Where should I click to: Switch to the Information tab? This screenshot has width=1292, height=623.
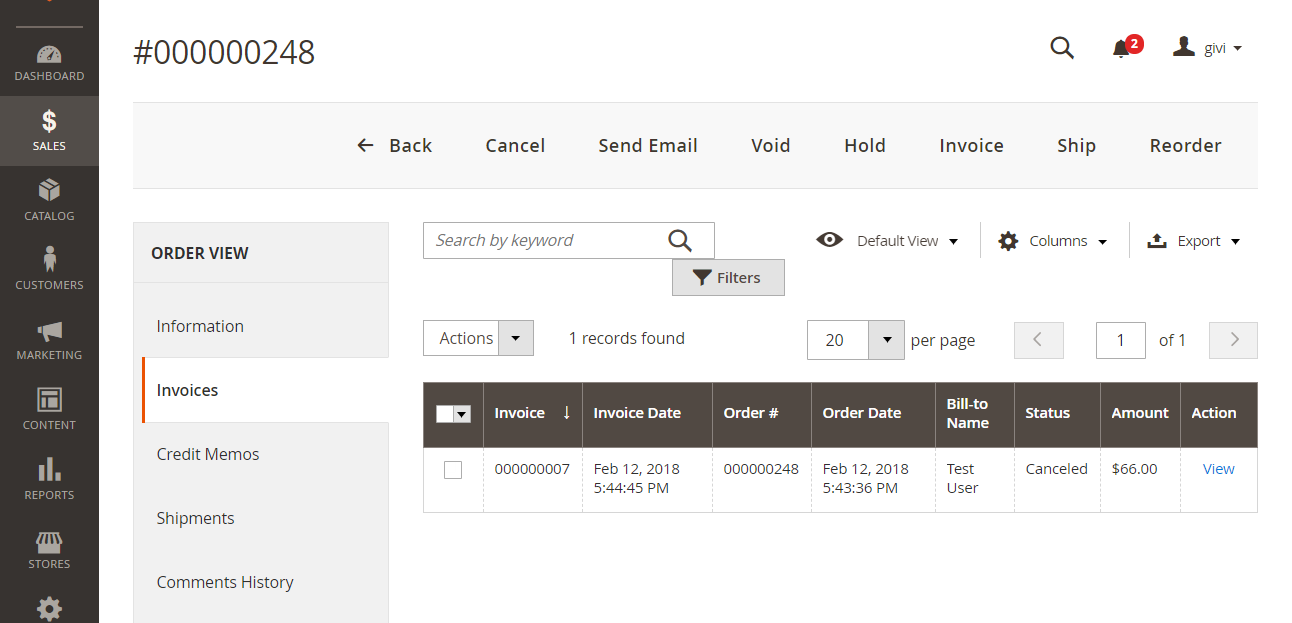click(x=261, y=326)
